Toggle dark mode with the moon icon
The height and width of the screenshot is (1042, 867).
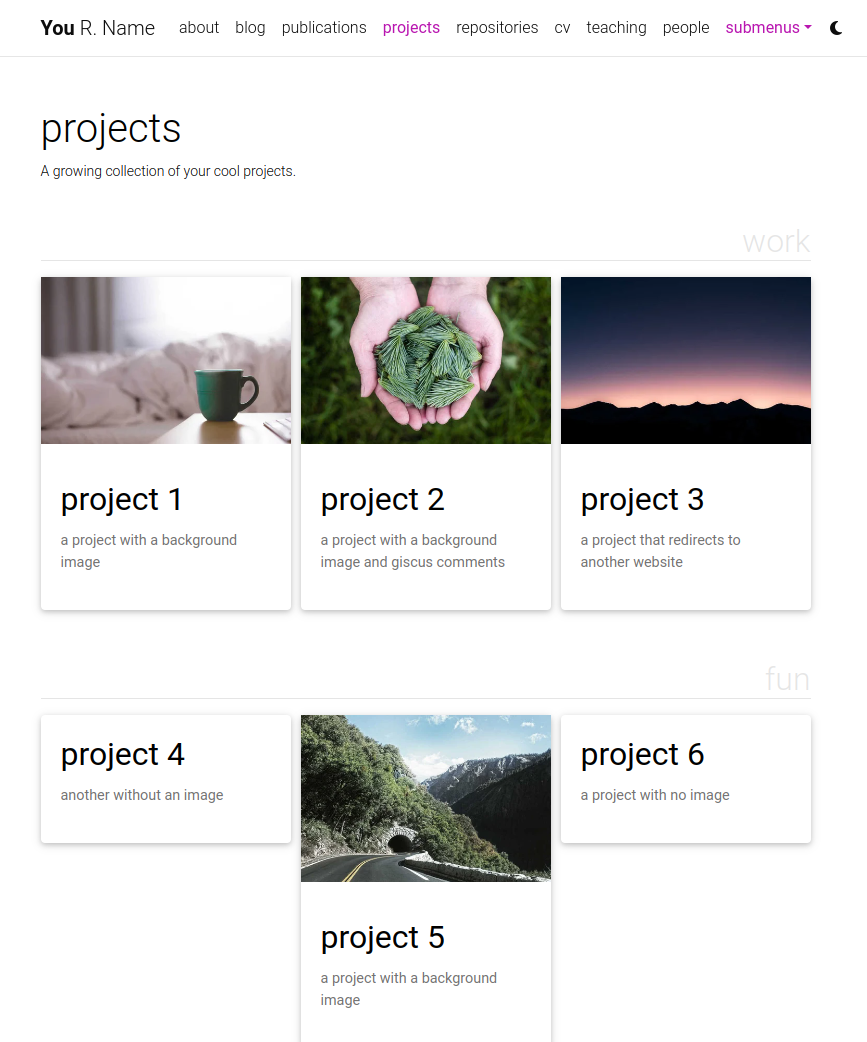(836, 28)
